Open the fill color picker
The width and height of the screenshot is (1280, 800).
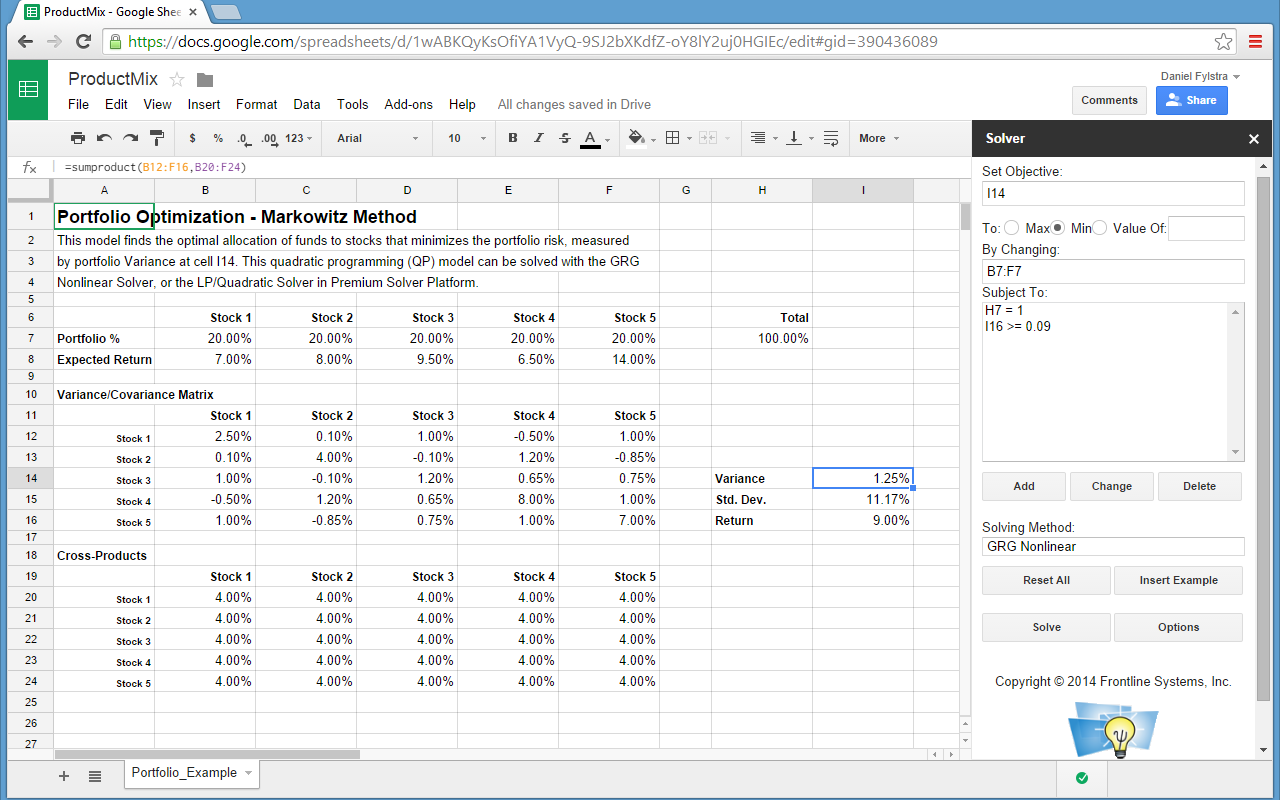[x=637, y=138]
